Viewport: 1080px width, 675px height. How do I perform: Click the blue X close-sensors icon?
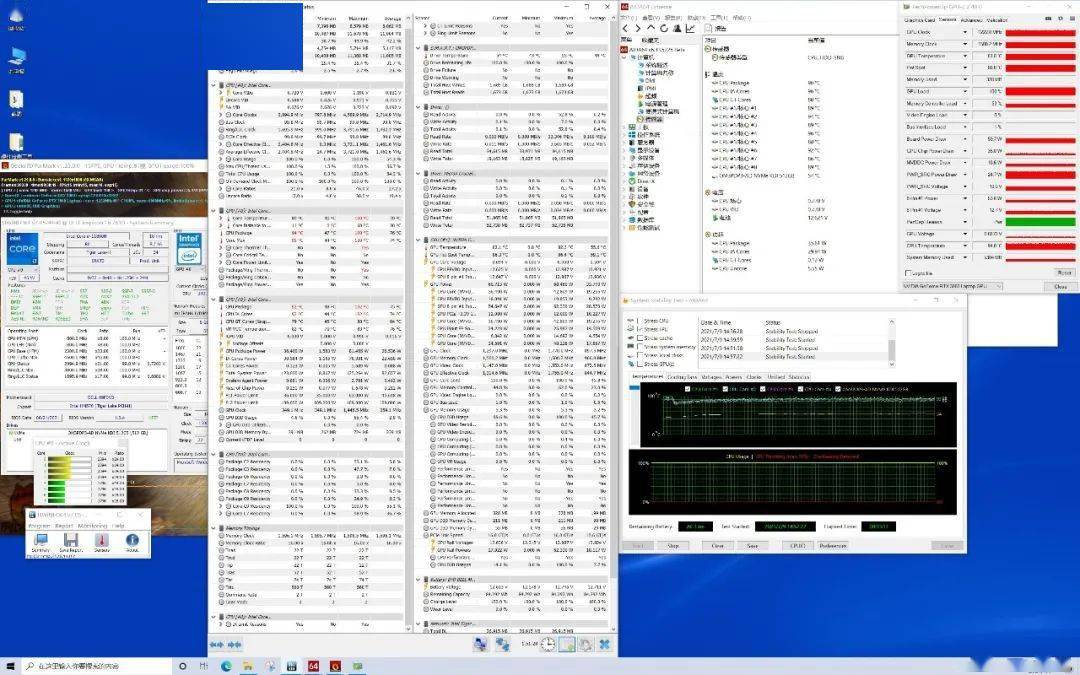604,644
